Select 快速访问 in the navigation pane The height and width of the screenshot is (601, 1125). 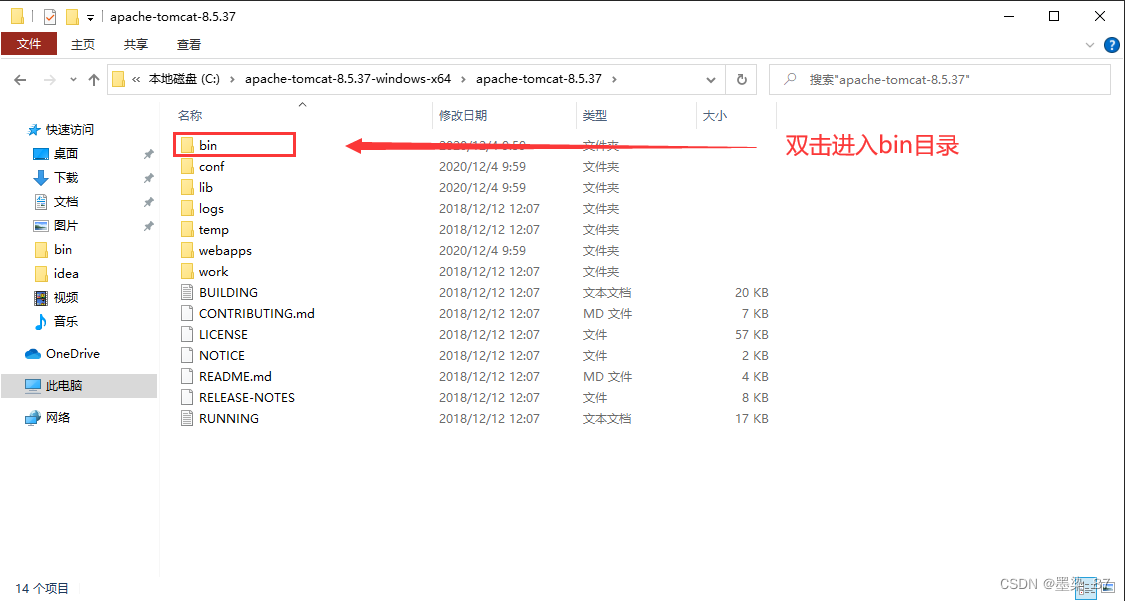point(70,130)
